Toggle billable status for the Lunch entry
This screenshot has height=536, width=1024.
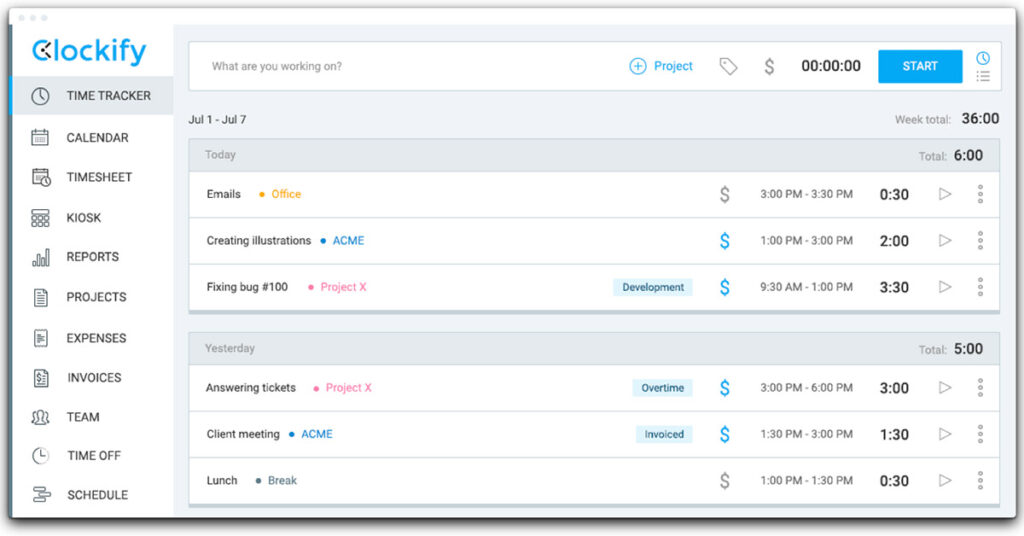click(725, 481)
